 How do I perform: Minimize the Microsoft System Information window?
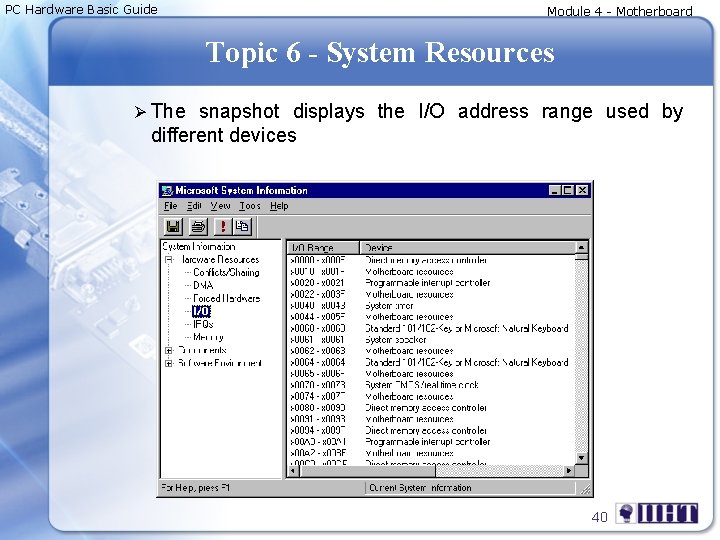tap(555, 190)
